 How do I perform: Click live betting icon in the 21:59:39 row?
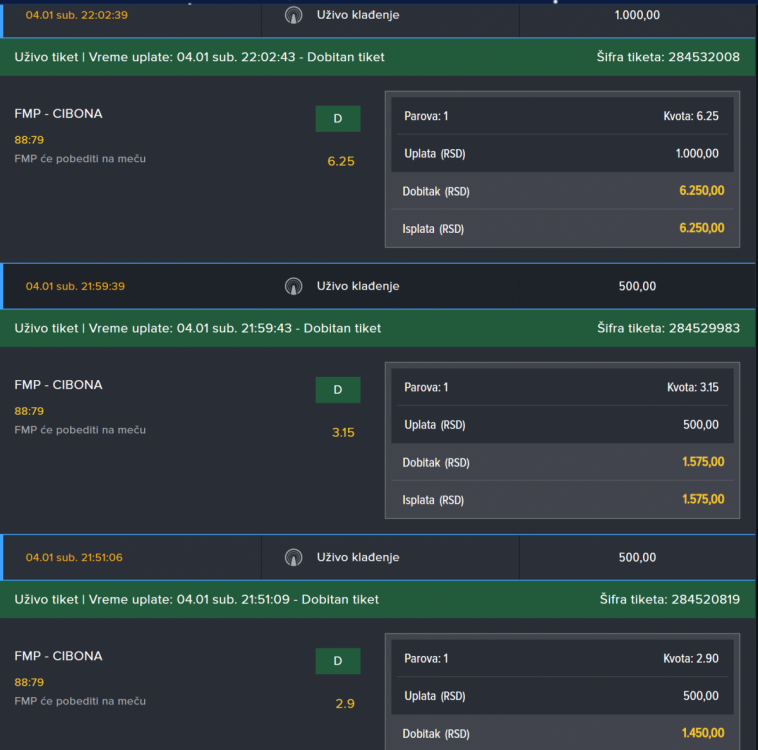click(x=293, y=287)
